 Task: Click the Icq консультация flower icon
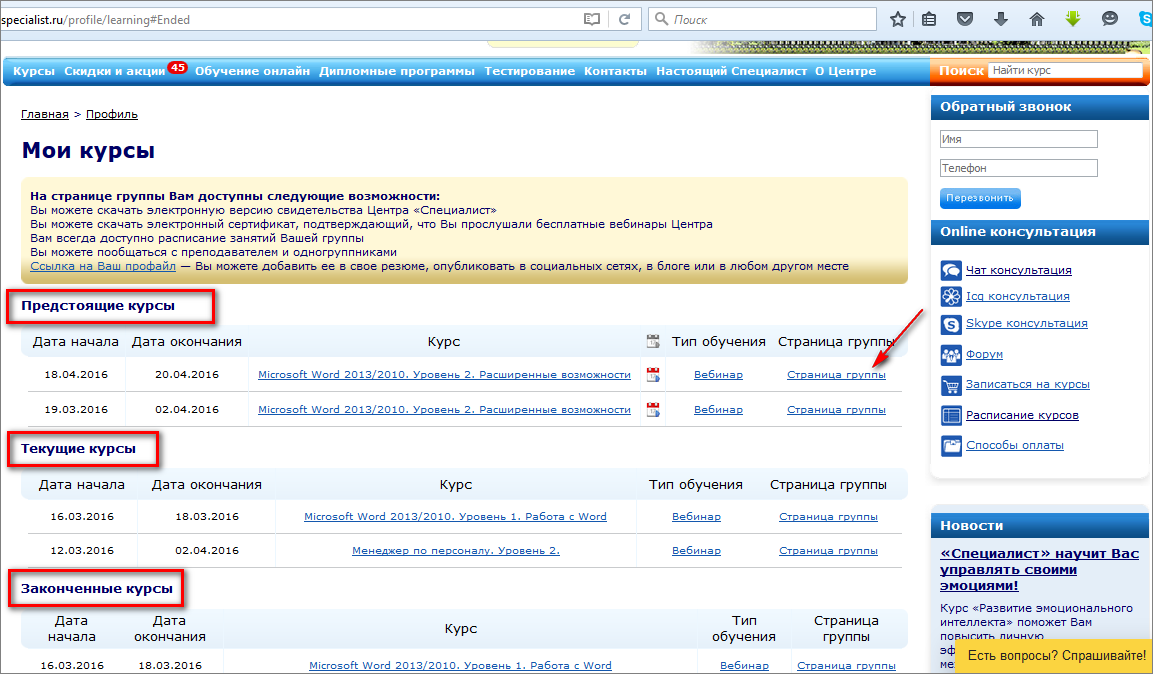(951, 296)
